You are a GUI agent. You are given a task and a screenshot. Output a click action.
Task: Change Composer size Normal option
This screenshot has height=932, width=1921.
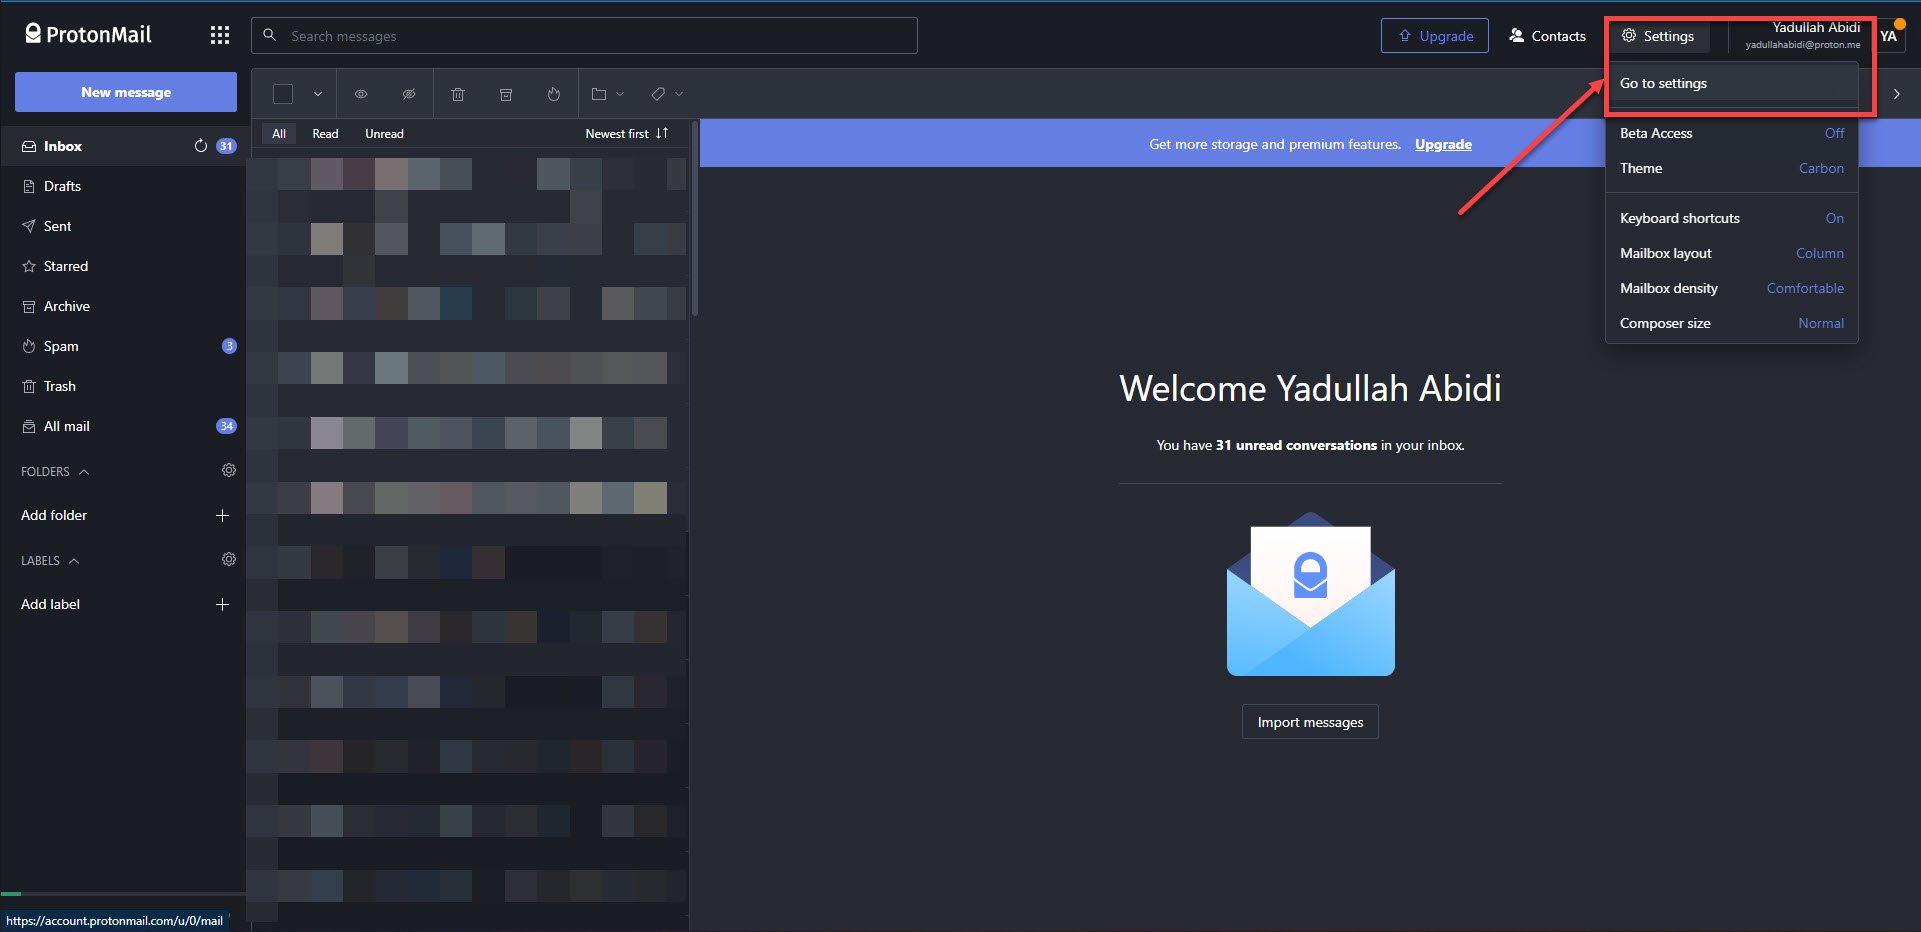(x=1732, y=323)
